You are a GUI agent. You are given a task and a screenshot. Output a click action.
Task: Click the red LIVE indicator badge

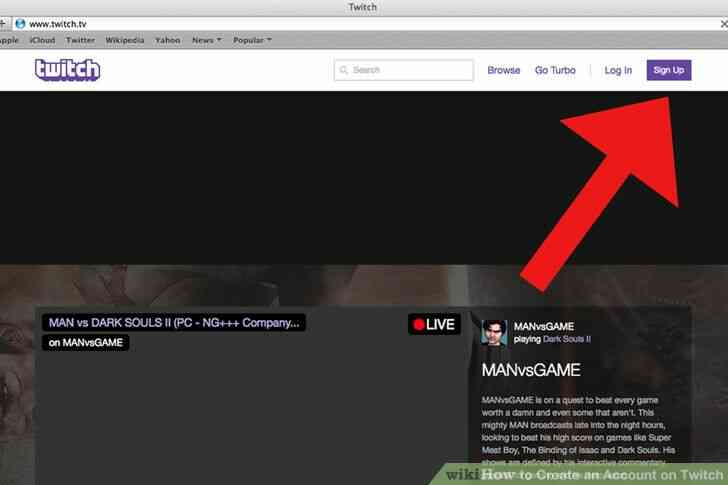(x=434, y=324)
